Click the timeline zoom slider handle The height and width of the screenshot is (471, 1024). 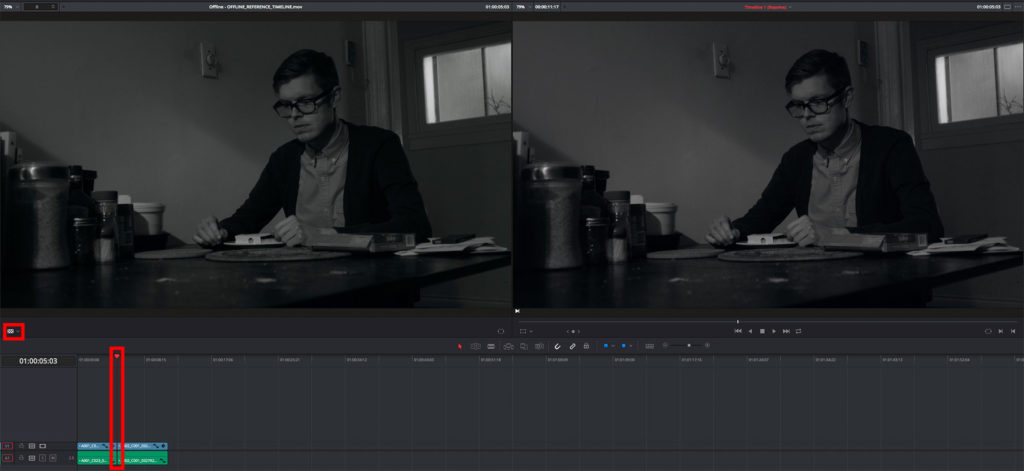pos(689,345)
